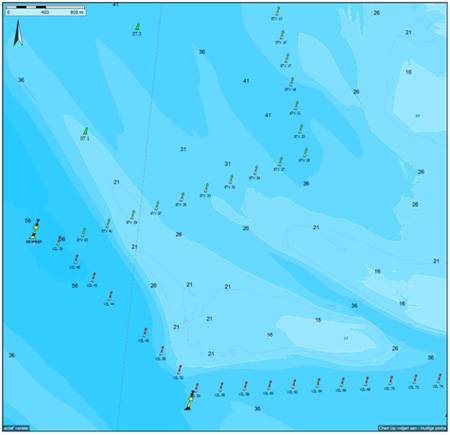450x435 pixels.
Task: Click the 'actief venster' status label
Action: (x=16, y=428)
